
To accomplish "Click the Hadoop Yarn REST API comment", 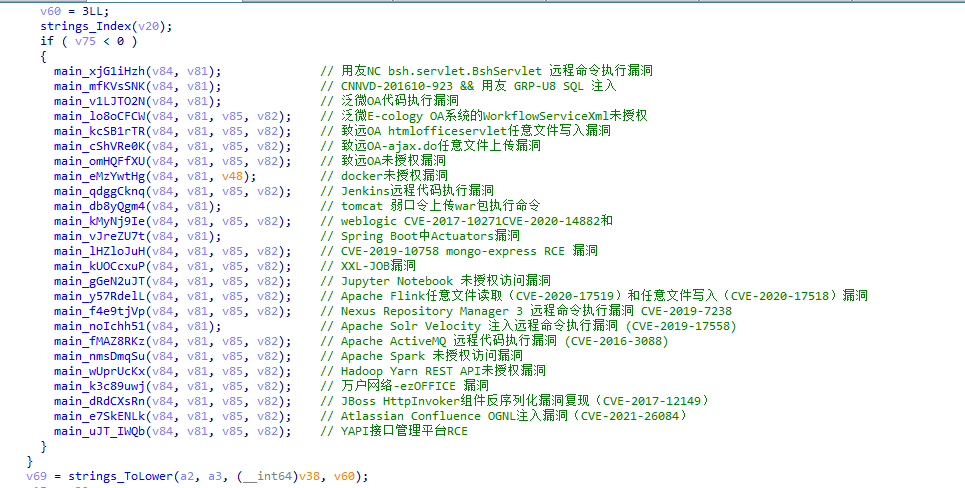I will click(x=433, y=371).
